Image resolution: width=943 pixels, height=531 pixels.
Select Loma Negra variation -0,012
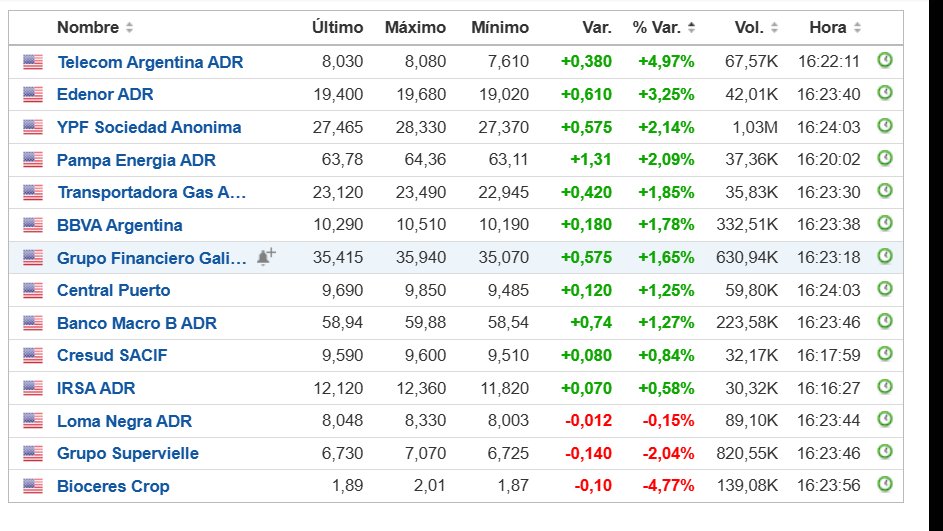[589, 421]
